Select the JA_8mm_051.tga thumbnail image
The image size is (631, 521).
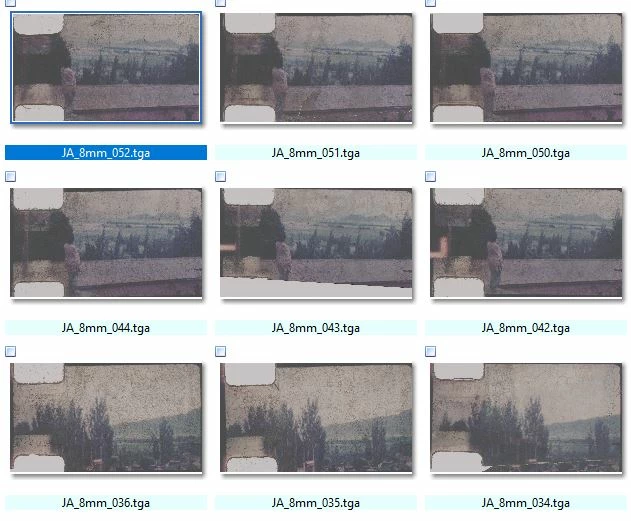pos(316,68)
